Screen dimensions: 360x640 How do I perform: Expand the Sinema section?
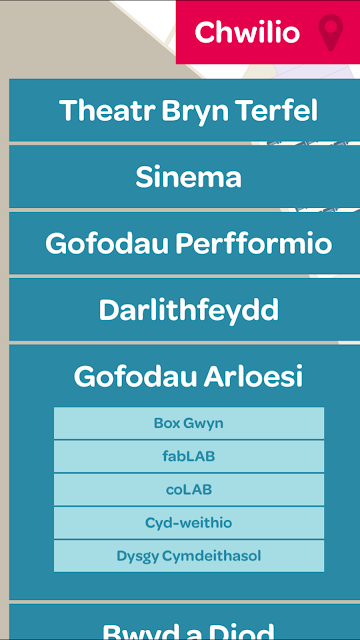184,177
